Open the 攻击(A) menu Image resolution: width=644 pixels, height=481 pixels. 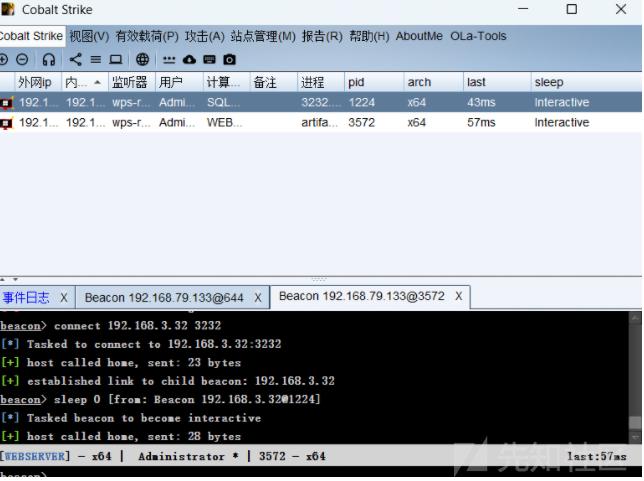click(x=205, y=36)
